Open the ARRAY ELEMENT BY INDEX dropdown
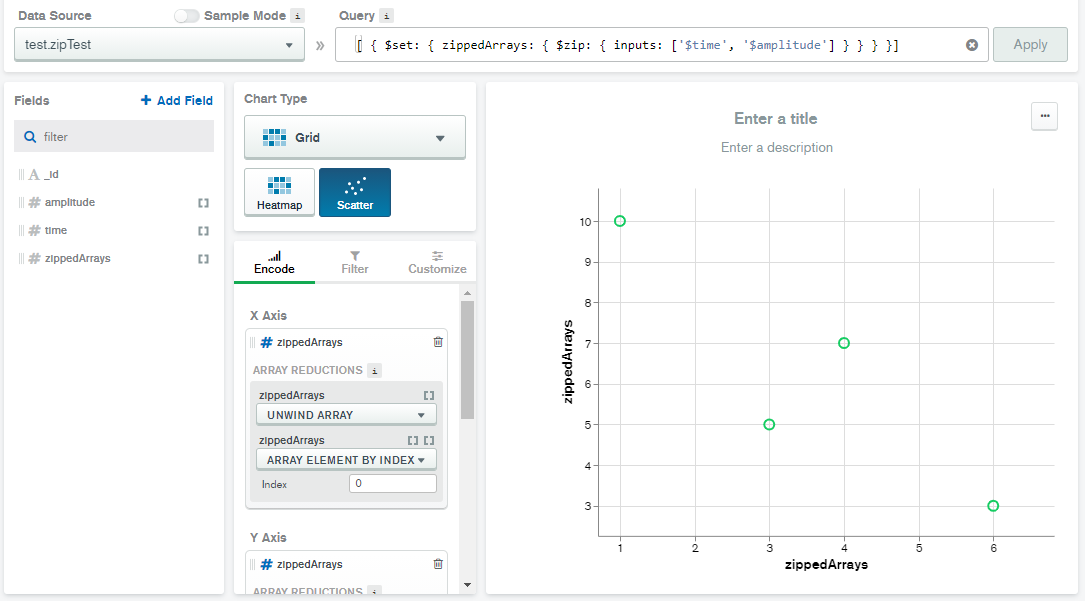The height and width of the screenshot is (601, 1085). tap(346, 460)
